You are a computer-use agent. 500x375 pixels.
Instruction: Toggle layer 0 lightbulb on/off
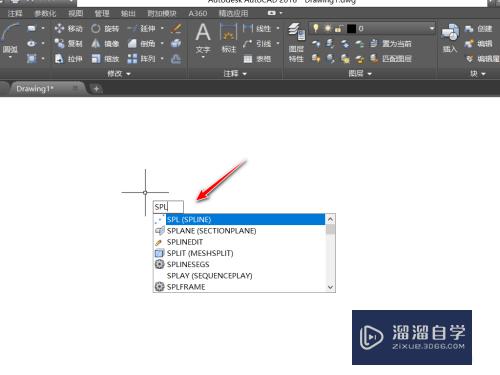[x=316, y=28]
